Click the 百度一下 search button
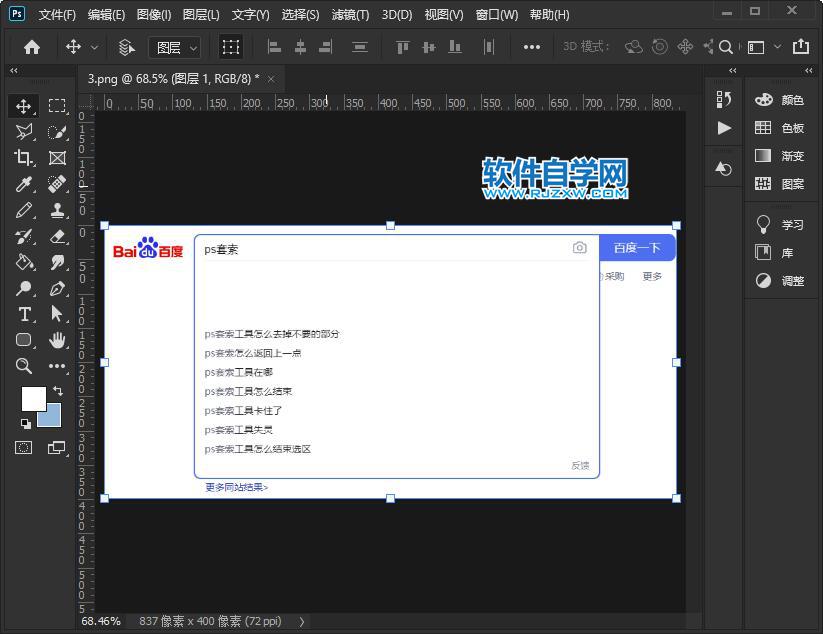Viewport: 823px width, 634px height. [637, 247]
